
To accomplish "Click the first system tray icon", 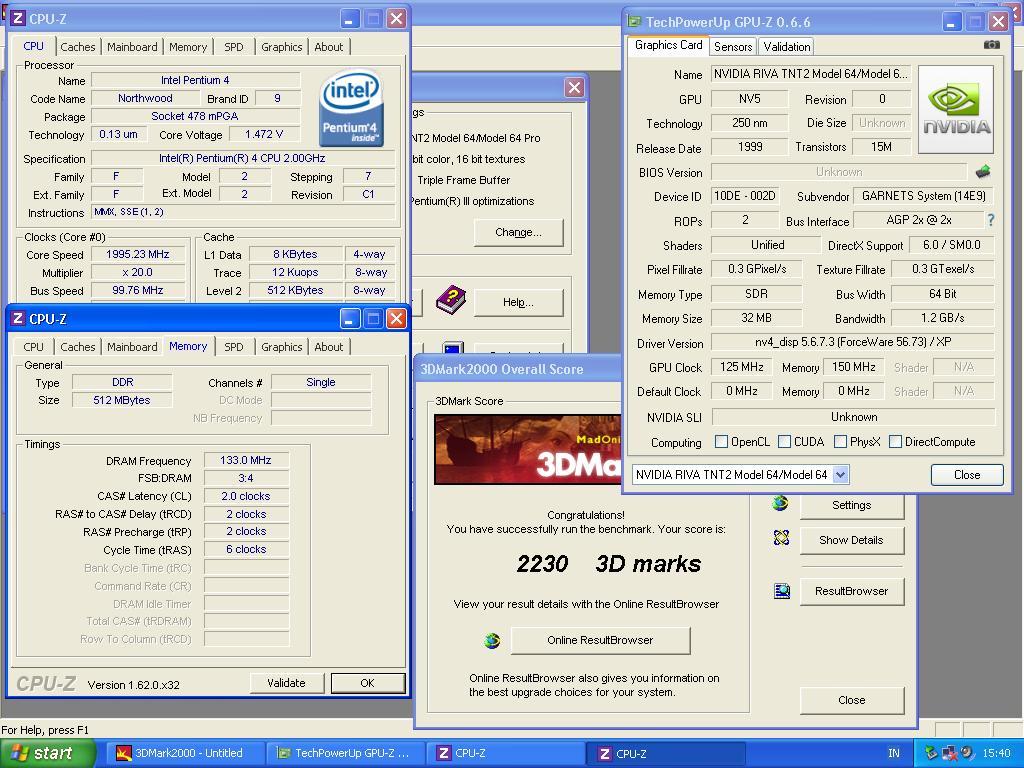I will [x=931, y=753].
